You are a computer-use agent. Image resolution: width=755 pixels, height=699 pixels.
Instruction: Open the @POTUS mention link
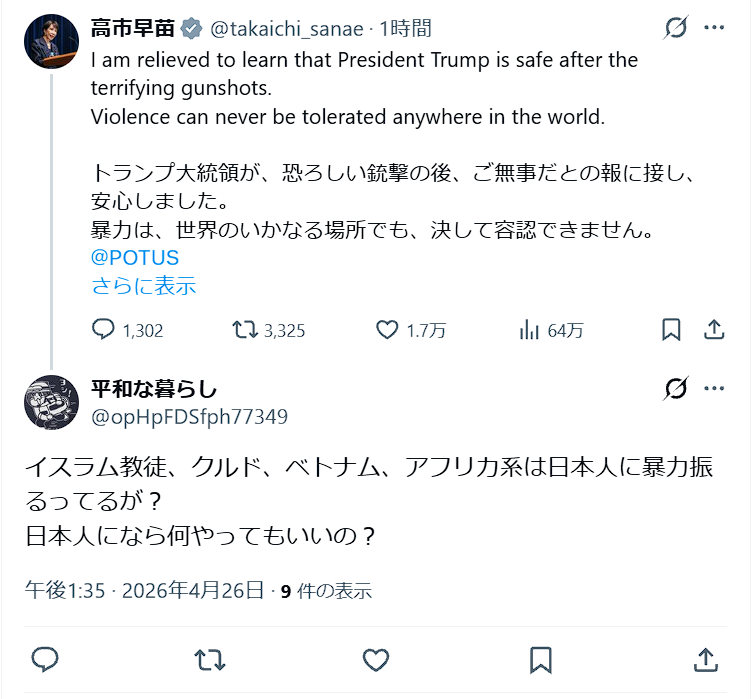(135, 258)
